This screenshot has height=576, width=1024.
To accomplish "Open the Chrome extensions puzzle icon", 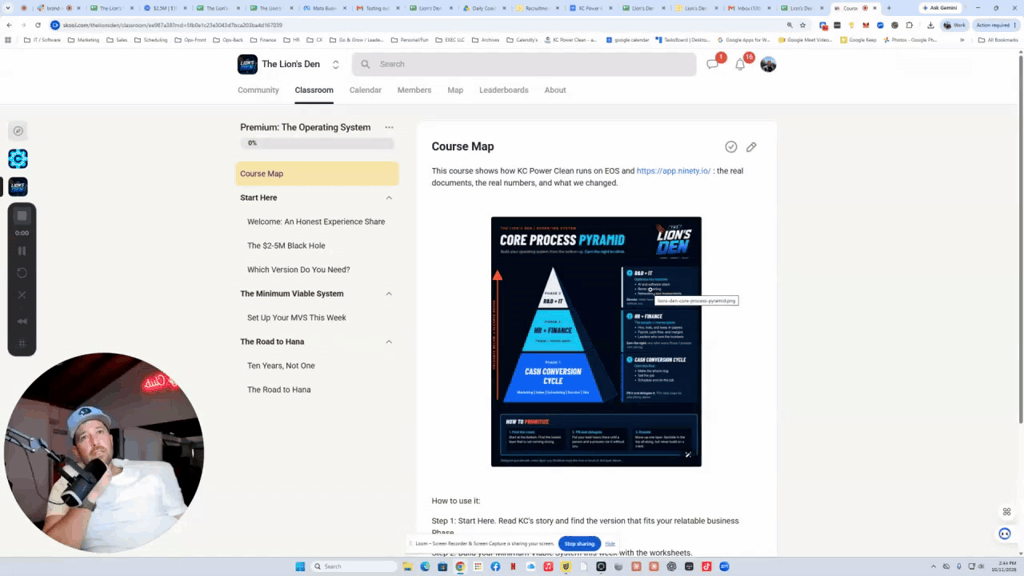I will point(909,25).
